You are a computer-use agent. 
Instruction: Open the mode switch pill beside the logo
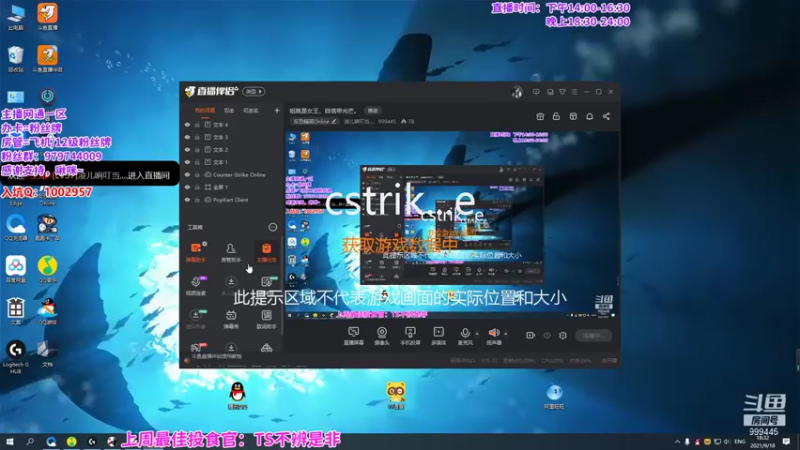coord(254,92)
